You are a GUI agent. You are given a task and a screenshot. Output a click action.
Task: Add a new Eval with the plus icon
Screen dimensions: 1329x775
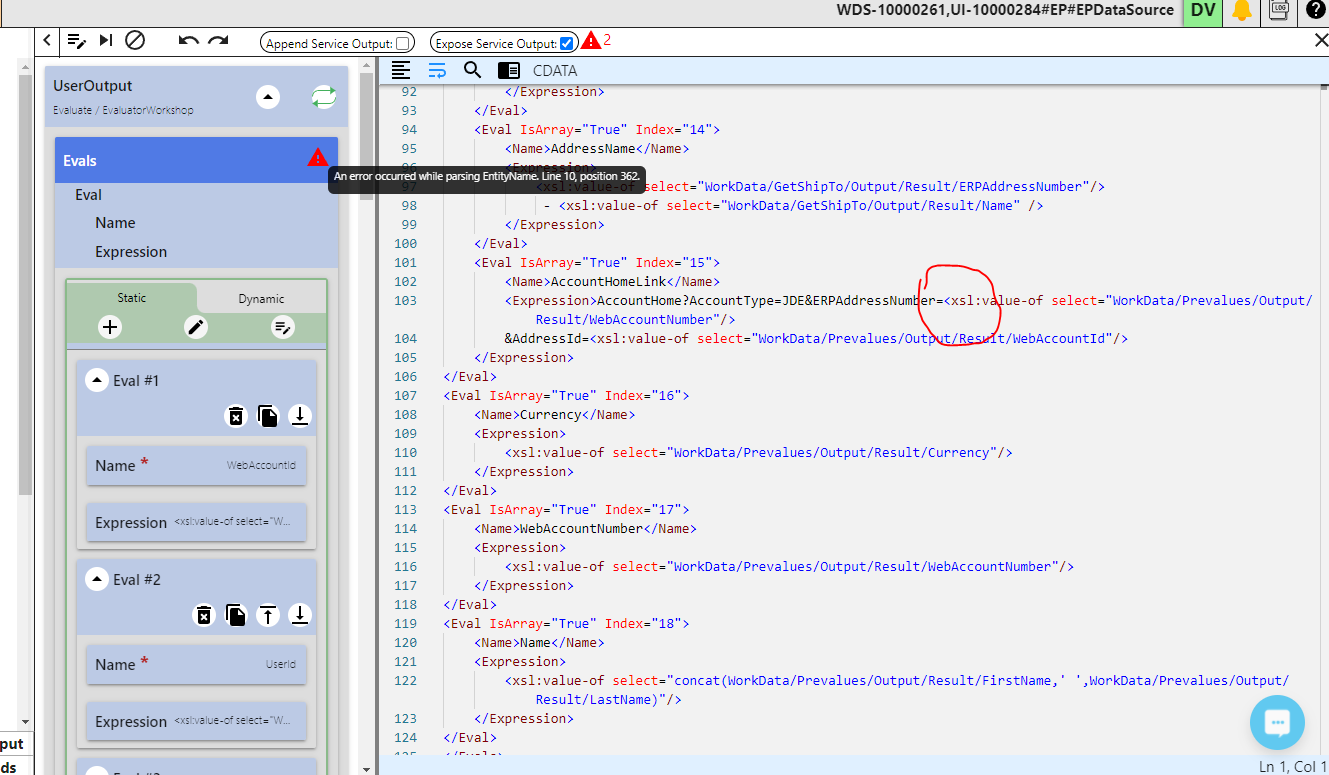(110, 327)
